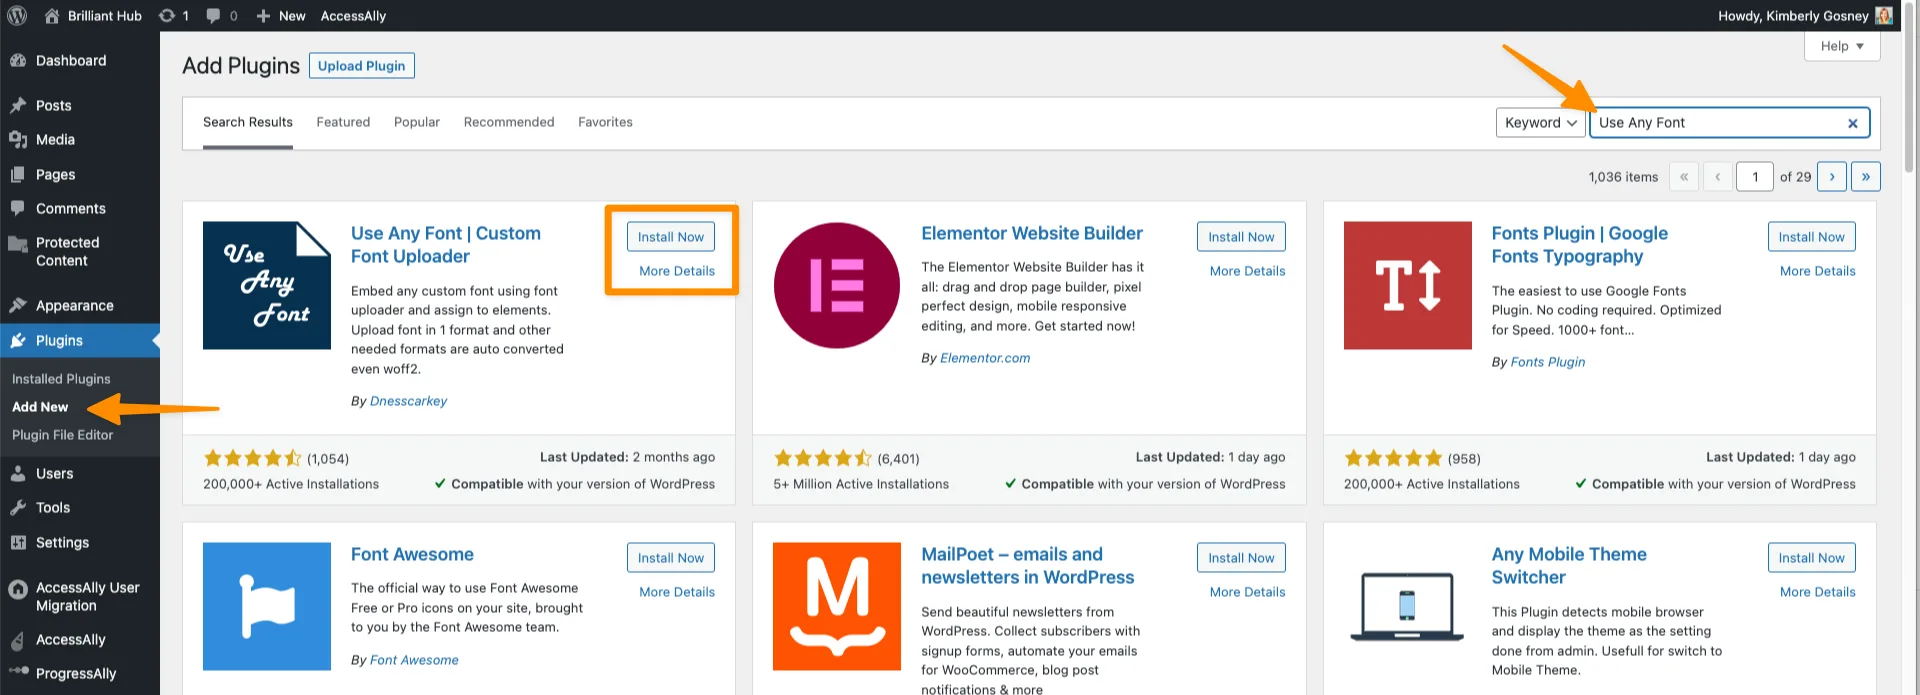
Task: Open Installed Plugins in the sidebar
Action: pos(61,379)
